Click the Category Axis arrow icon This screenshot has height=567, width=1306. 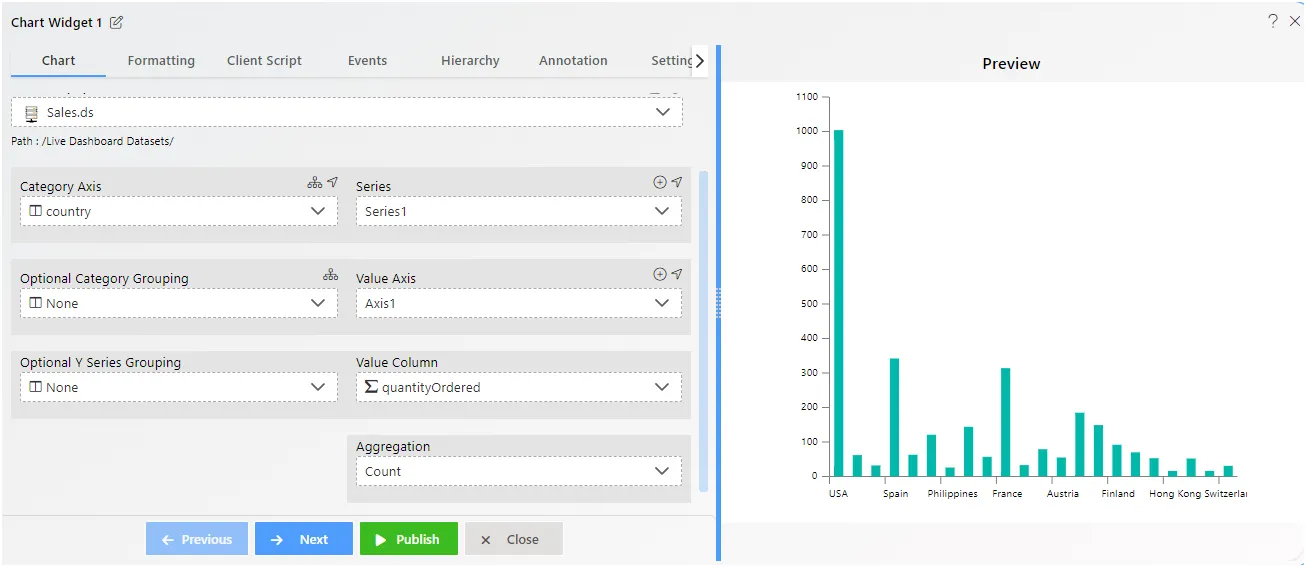333,183
